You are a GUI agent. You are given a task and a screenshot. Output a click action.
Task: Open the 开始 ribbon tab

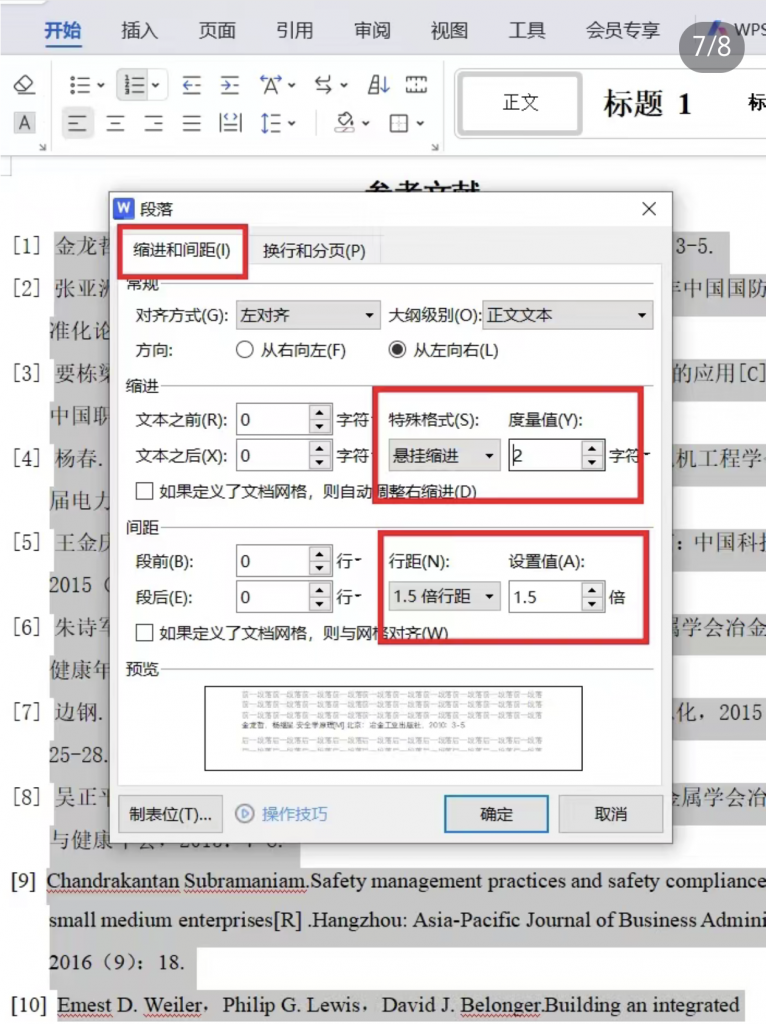coord(63,31)
